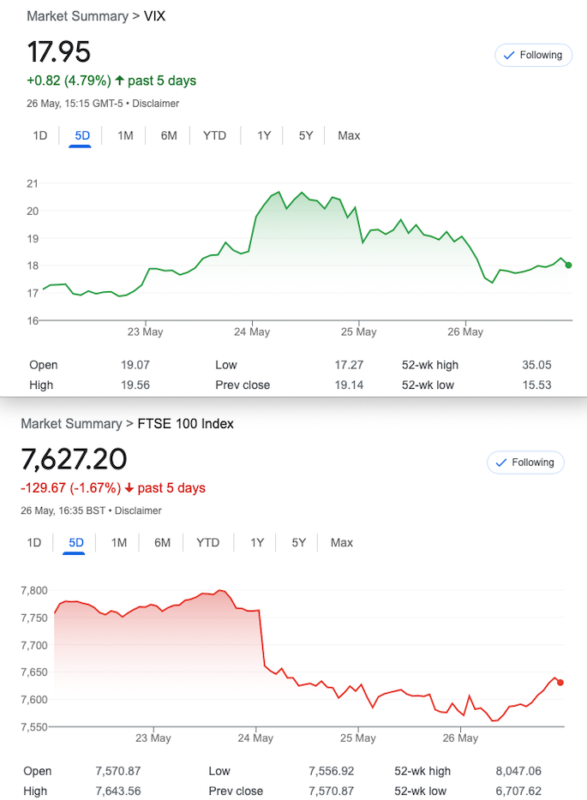Select the 1D tab on VIX chart
Image resolution: width=587 pixels, height=800 pixels.
40,136
